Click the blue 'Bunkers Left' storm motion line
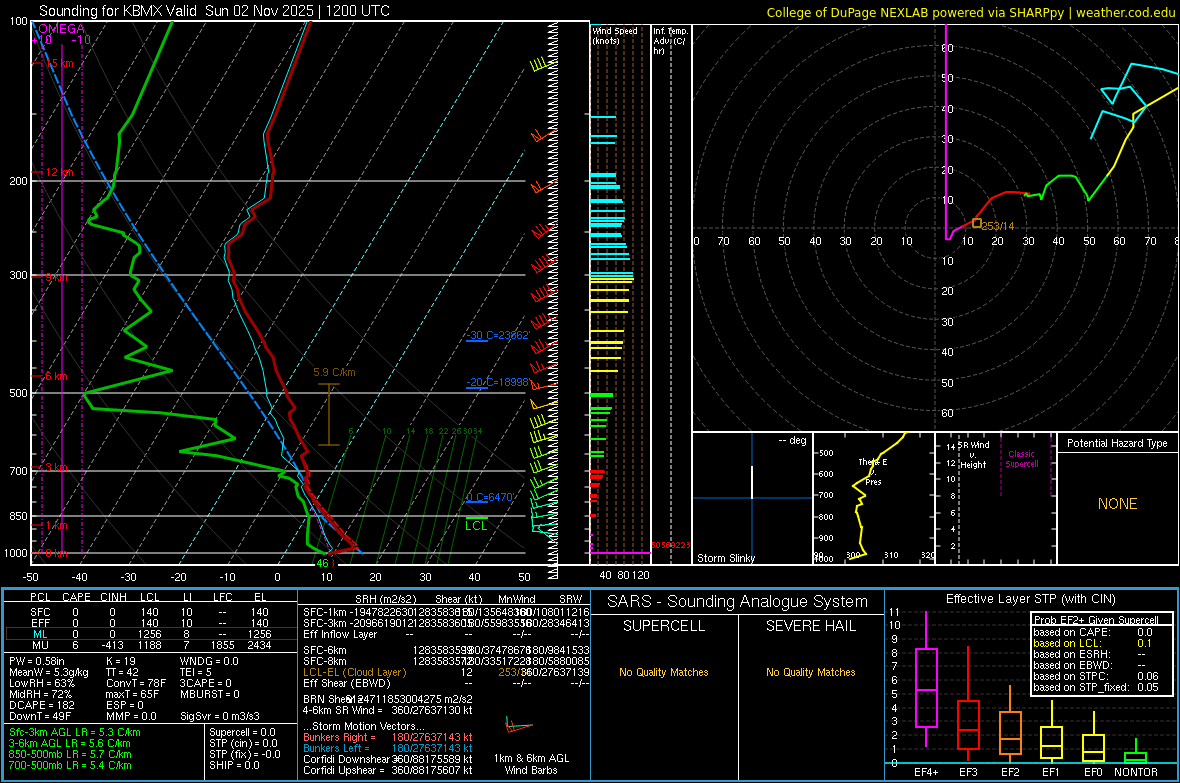This screenshot has height=783, width=1180. pos(388,748)
